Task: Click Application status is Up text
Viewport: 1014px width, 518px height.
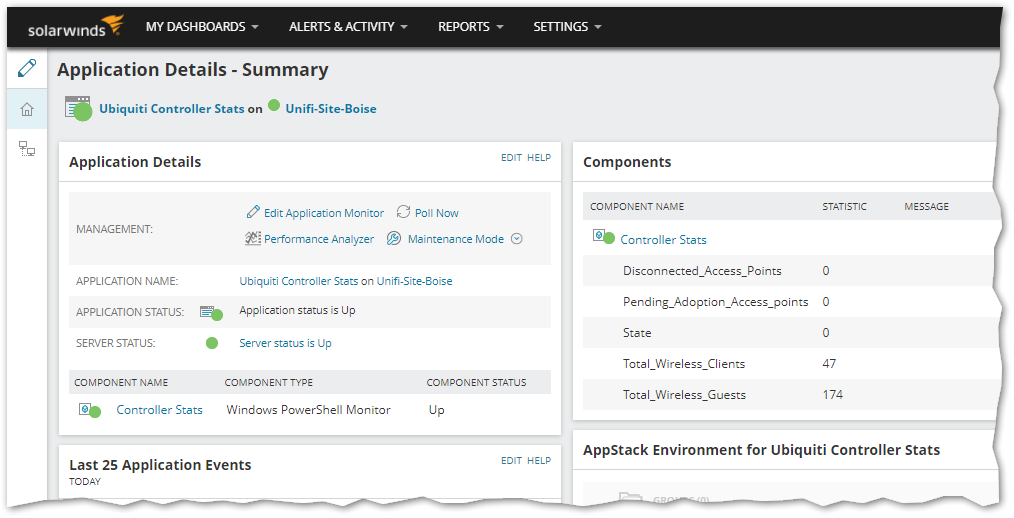Action: coord(297,310)
